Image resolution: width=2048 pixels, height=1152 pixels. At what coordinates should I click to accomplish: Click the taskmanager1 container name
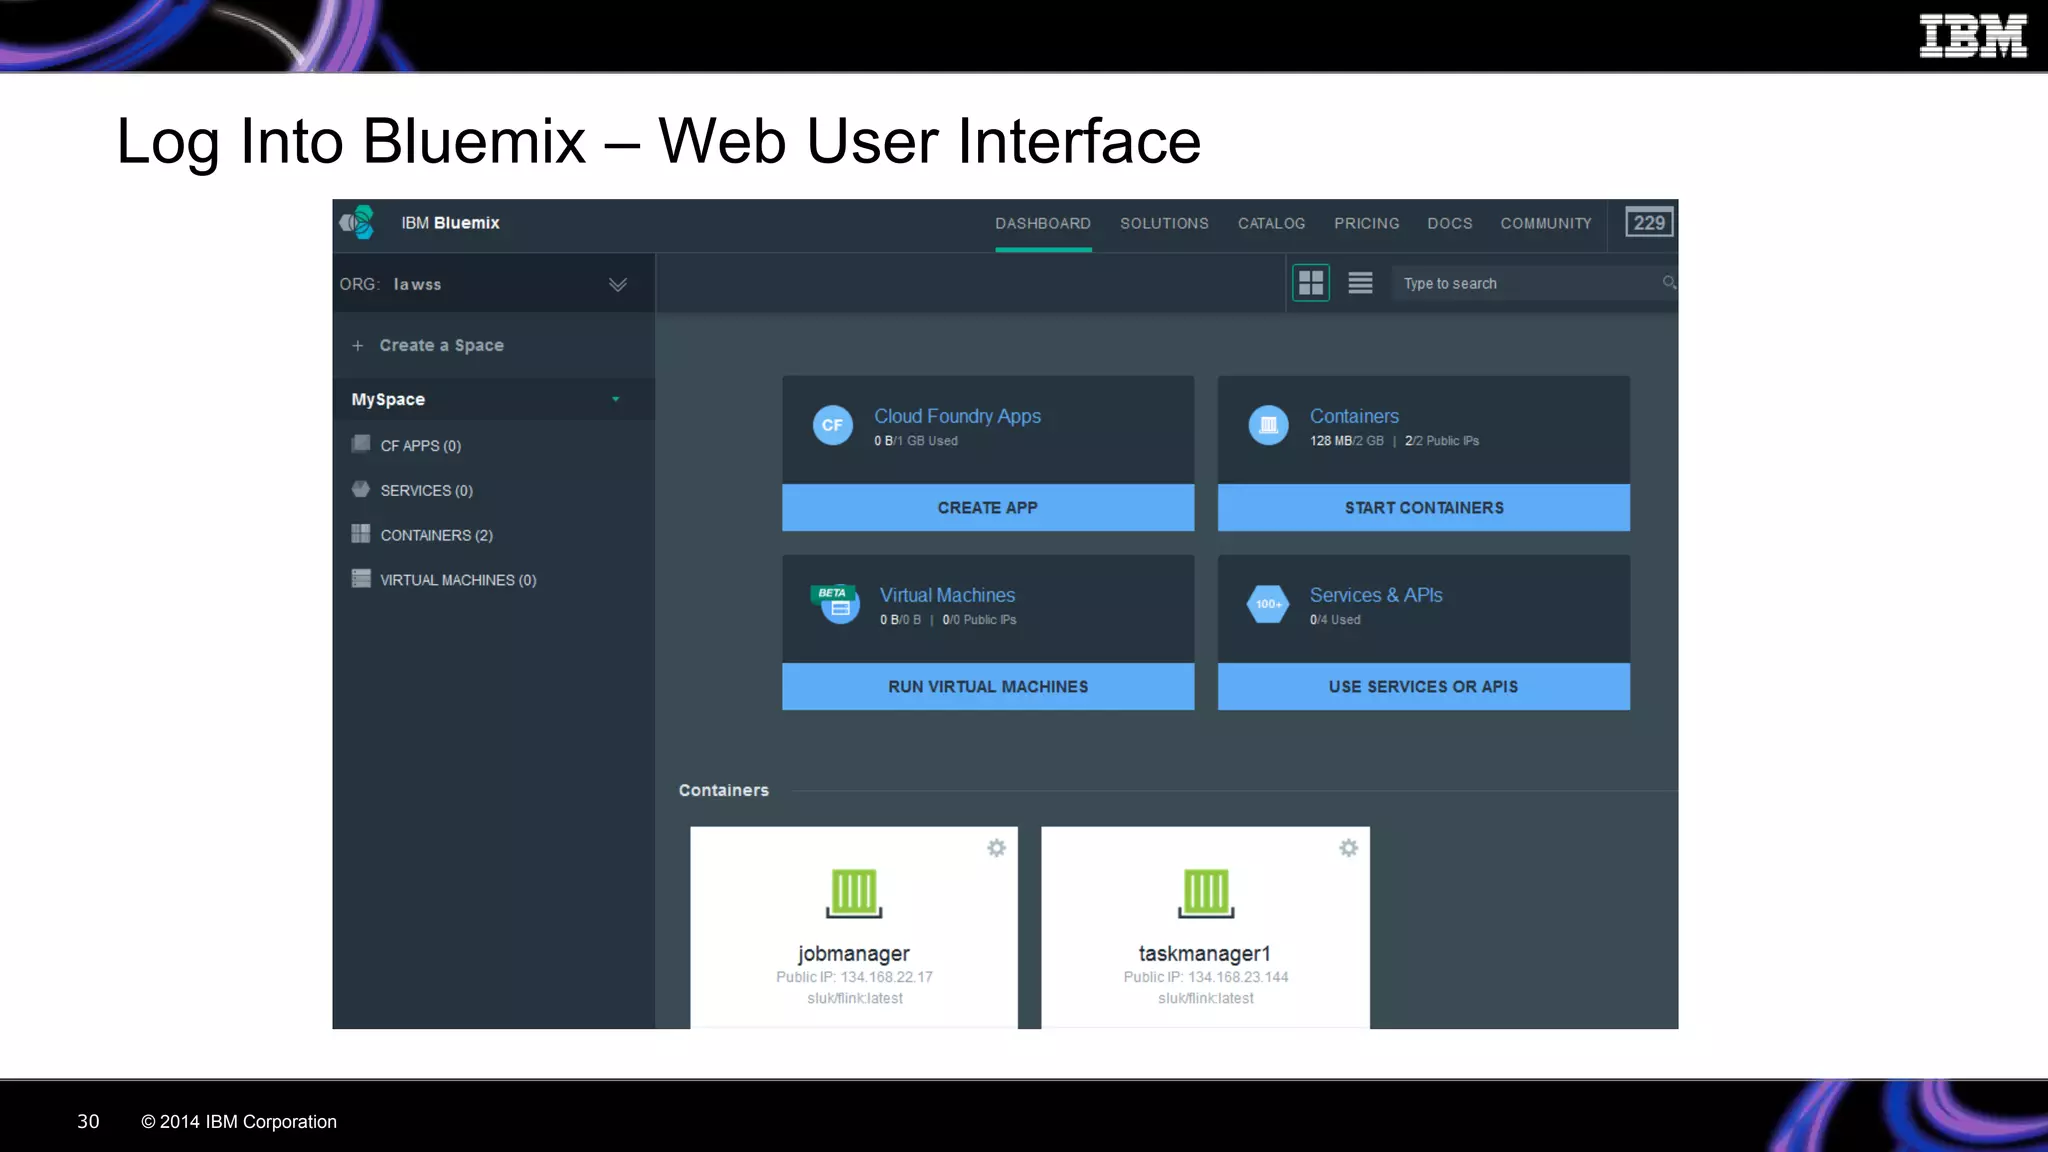(x=1204, y=953)
